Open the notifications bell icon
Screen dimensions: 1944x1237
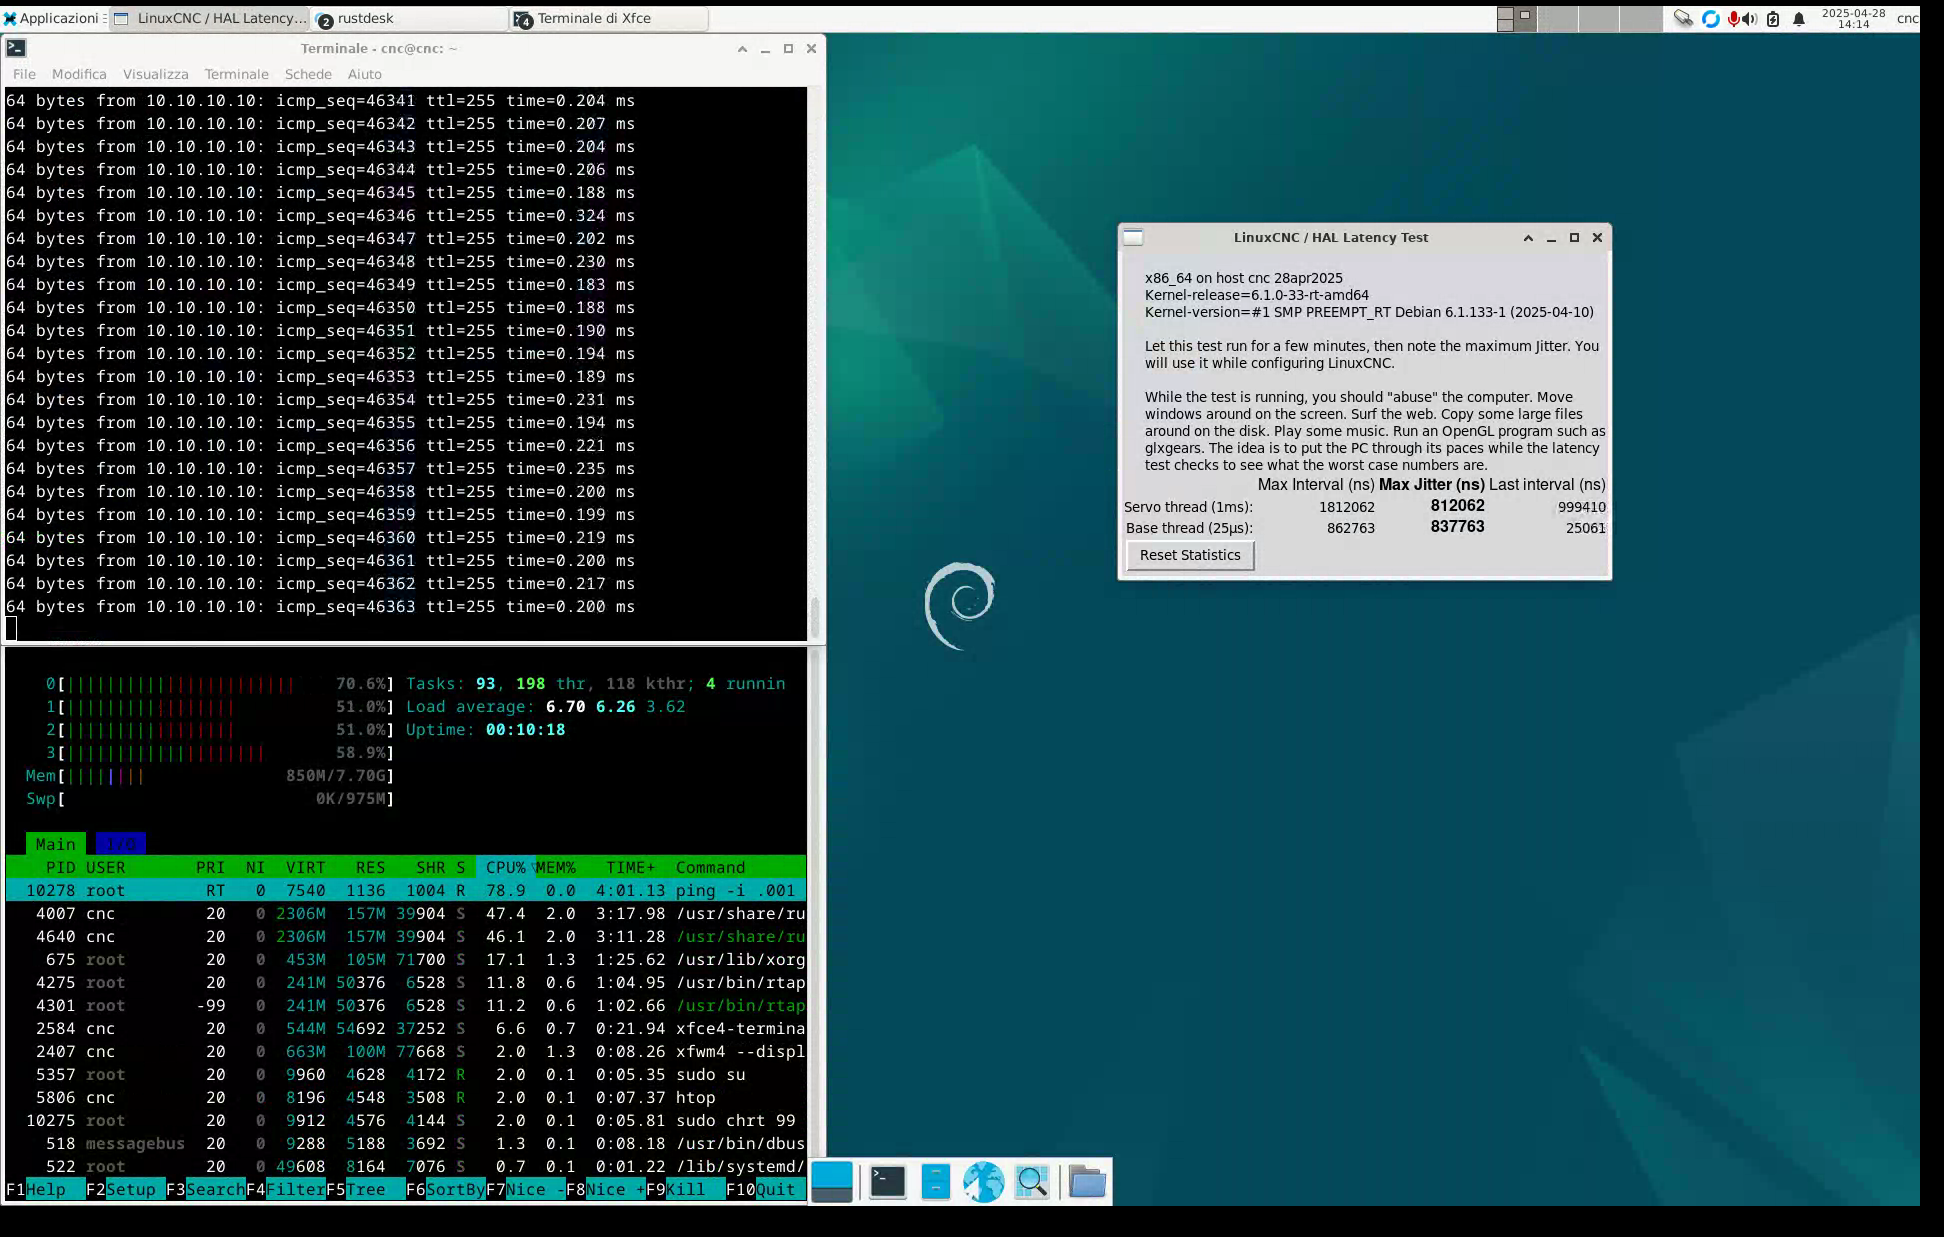pos(1799,18)
